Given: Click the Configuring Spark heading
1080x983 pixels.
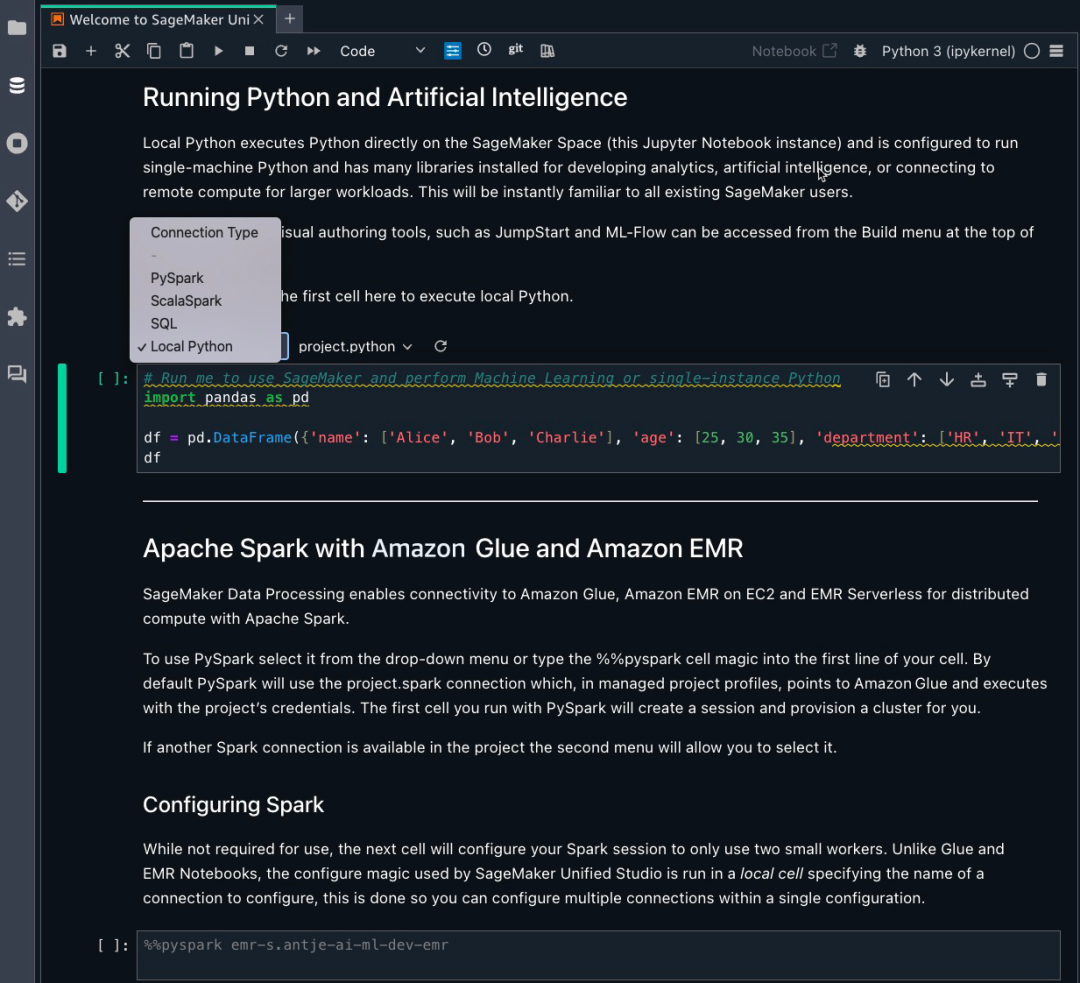Looking at the screenshot, I should 233,805.
